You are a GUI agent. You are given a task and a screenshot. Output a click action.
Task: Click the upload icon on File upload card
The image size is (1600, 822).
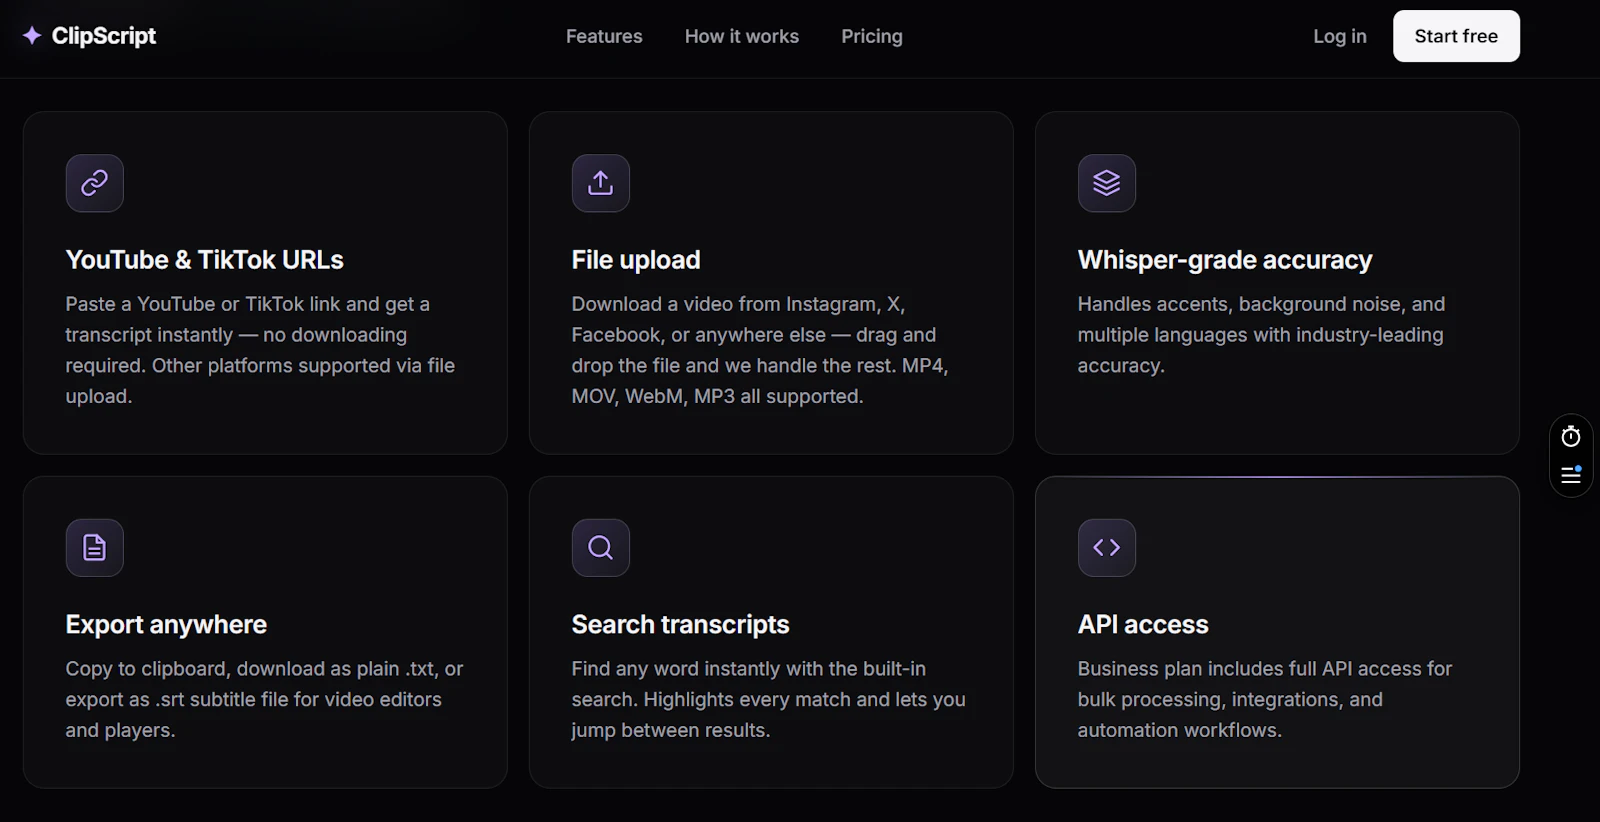[601, 183]
